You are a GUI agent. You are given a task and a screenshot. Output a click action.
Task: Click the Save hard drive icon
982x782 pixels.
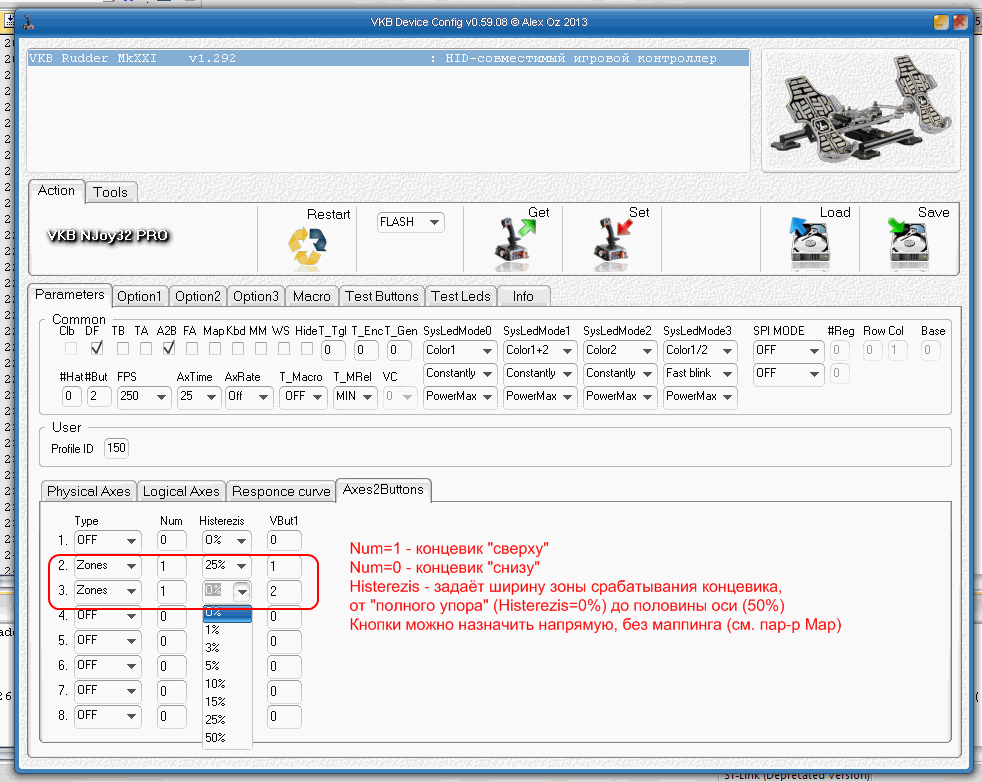[x=908, y=239]
